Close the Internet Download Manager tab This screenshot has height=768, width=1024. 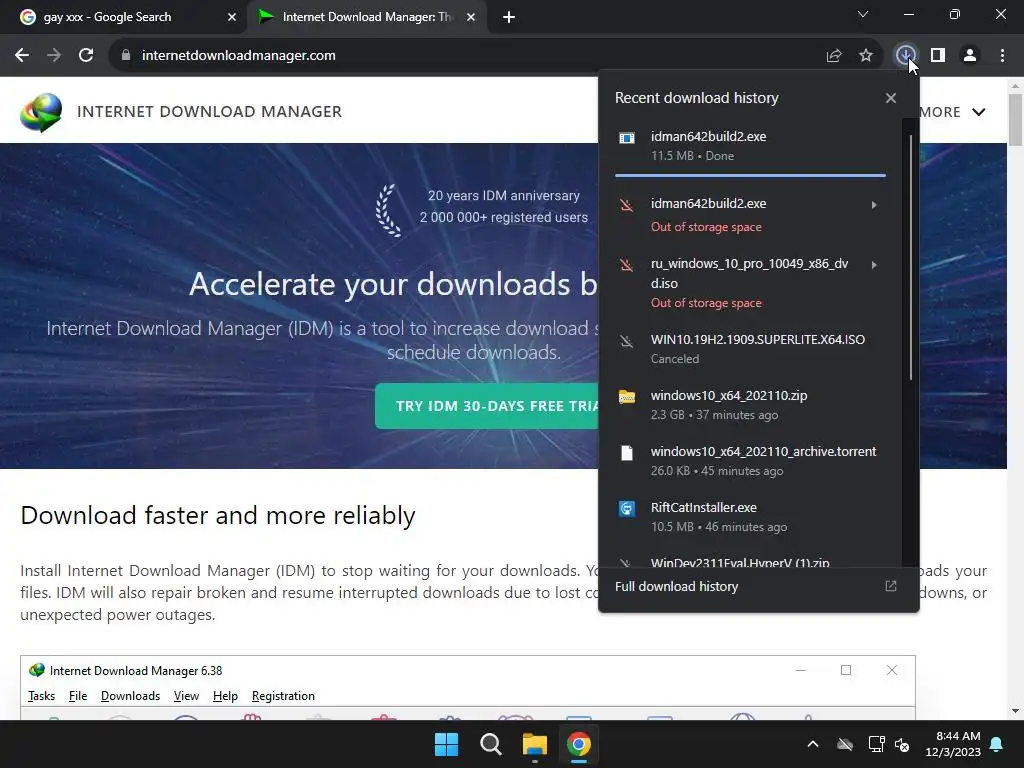(471, 17)
